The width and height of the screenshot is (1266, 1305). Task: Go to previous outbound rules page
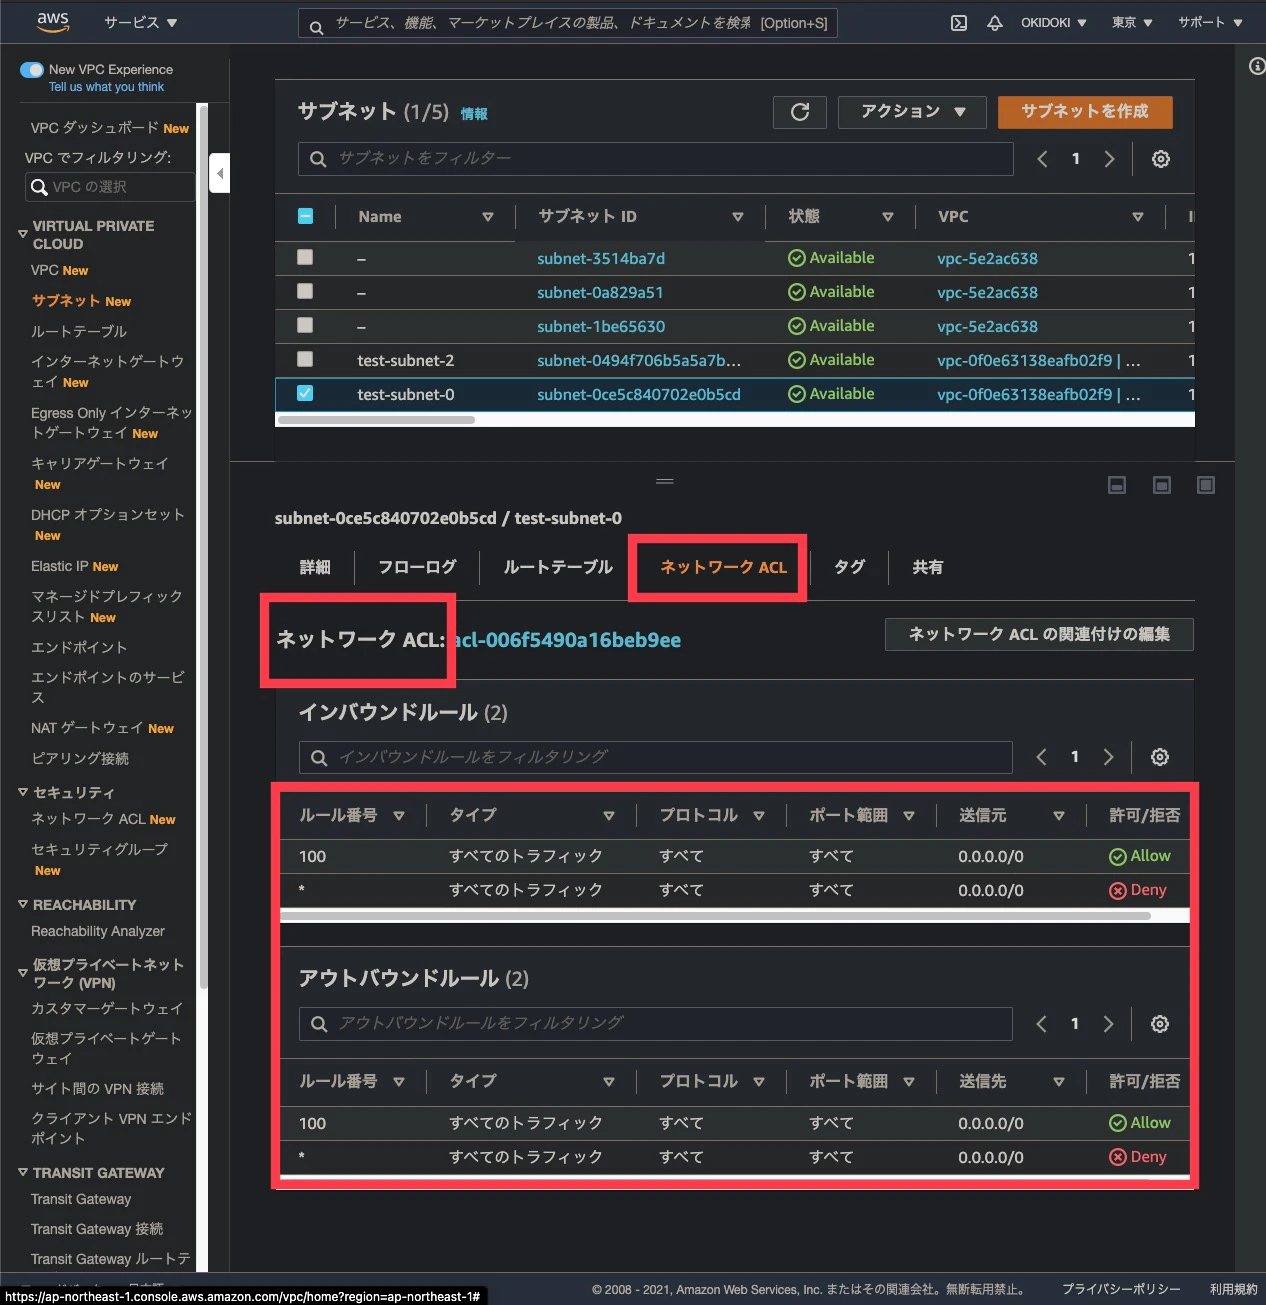1041,1024
